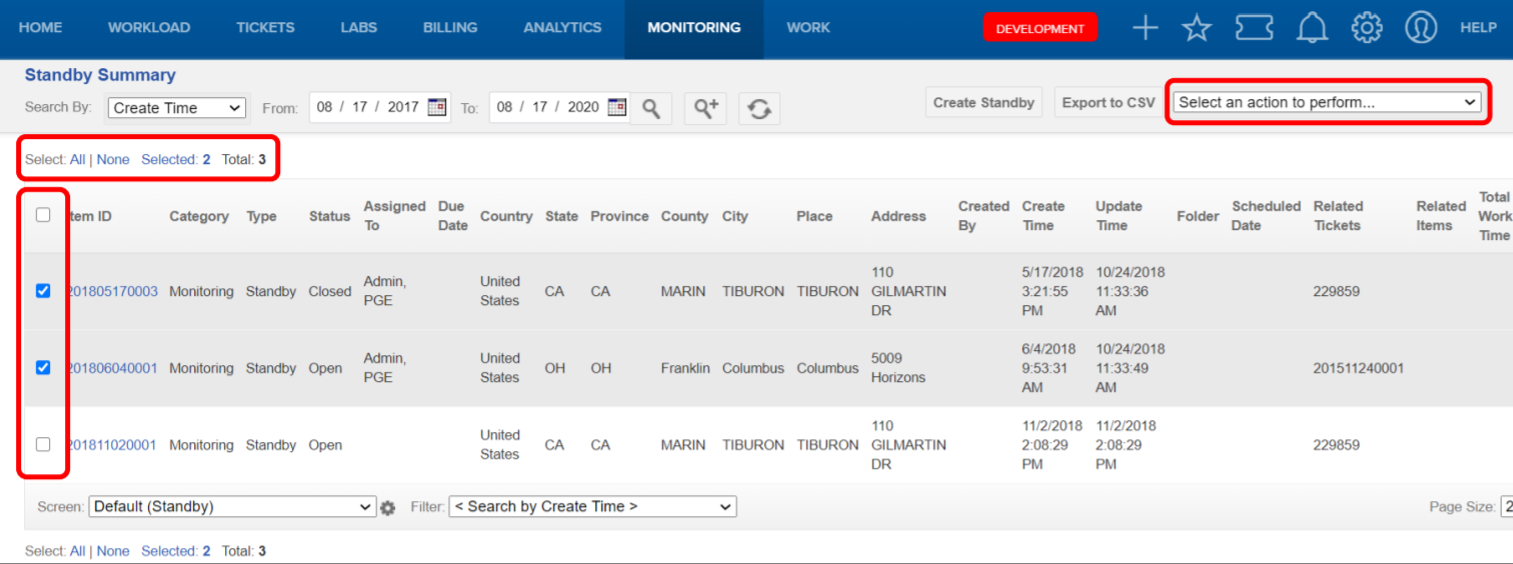Viewport: 1513px width, 564px height.
Task: Open item 201806040001 link
Action: coord(112,368)
